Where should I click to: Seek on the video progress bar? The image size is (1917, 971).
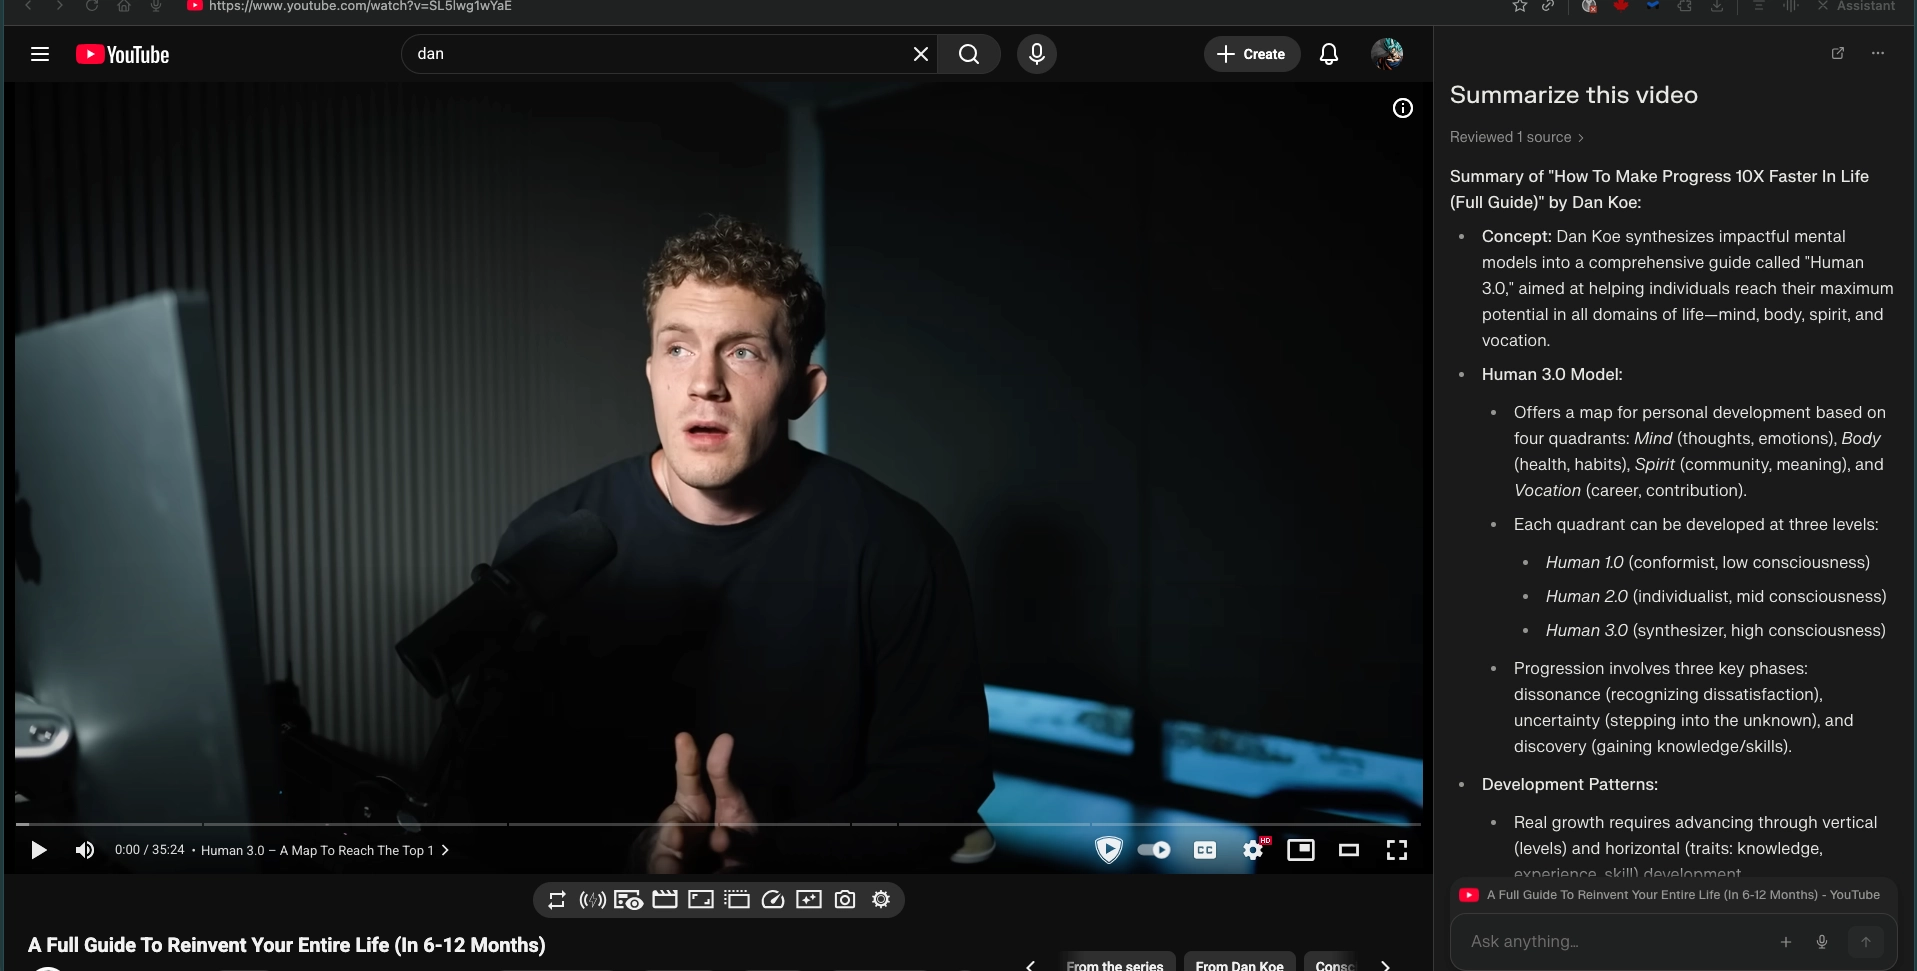tap(718, 824)
